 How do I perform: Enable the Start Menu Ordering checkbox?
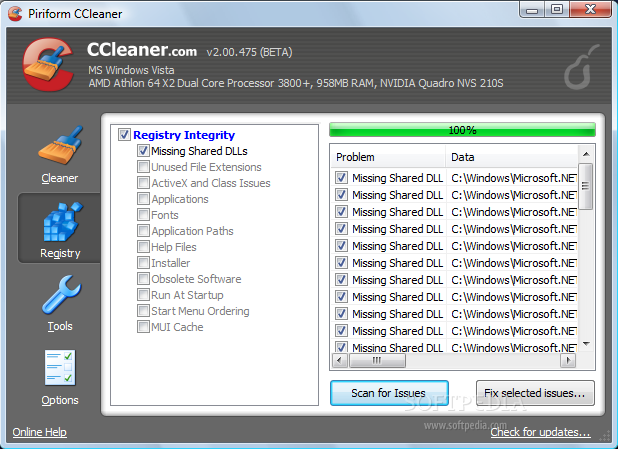[x=143, y=311]
